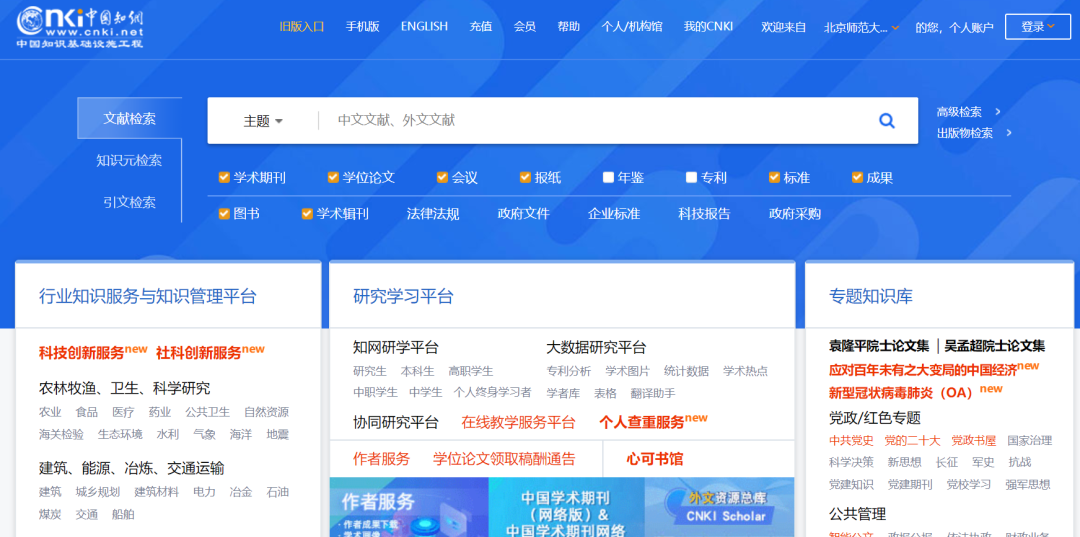Uncheck the 报纸 checkbox
This screenshot has height=537, width=1080.
(x=526, y=178)
